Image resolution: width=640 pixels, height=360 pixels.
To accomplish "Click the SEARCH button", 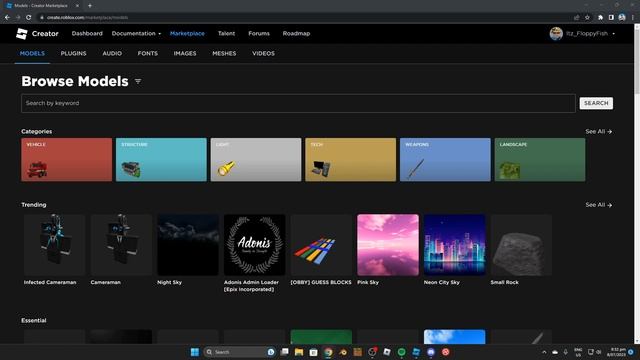I will (x=596, y=103).
